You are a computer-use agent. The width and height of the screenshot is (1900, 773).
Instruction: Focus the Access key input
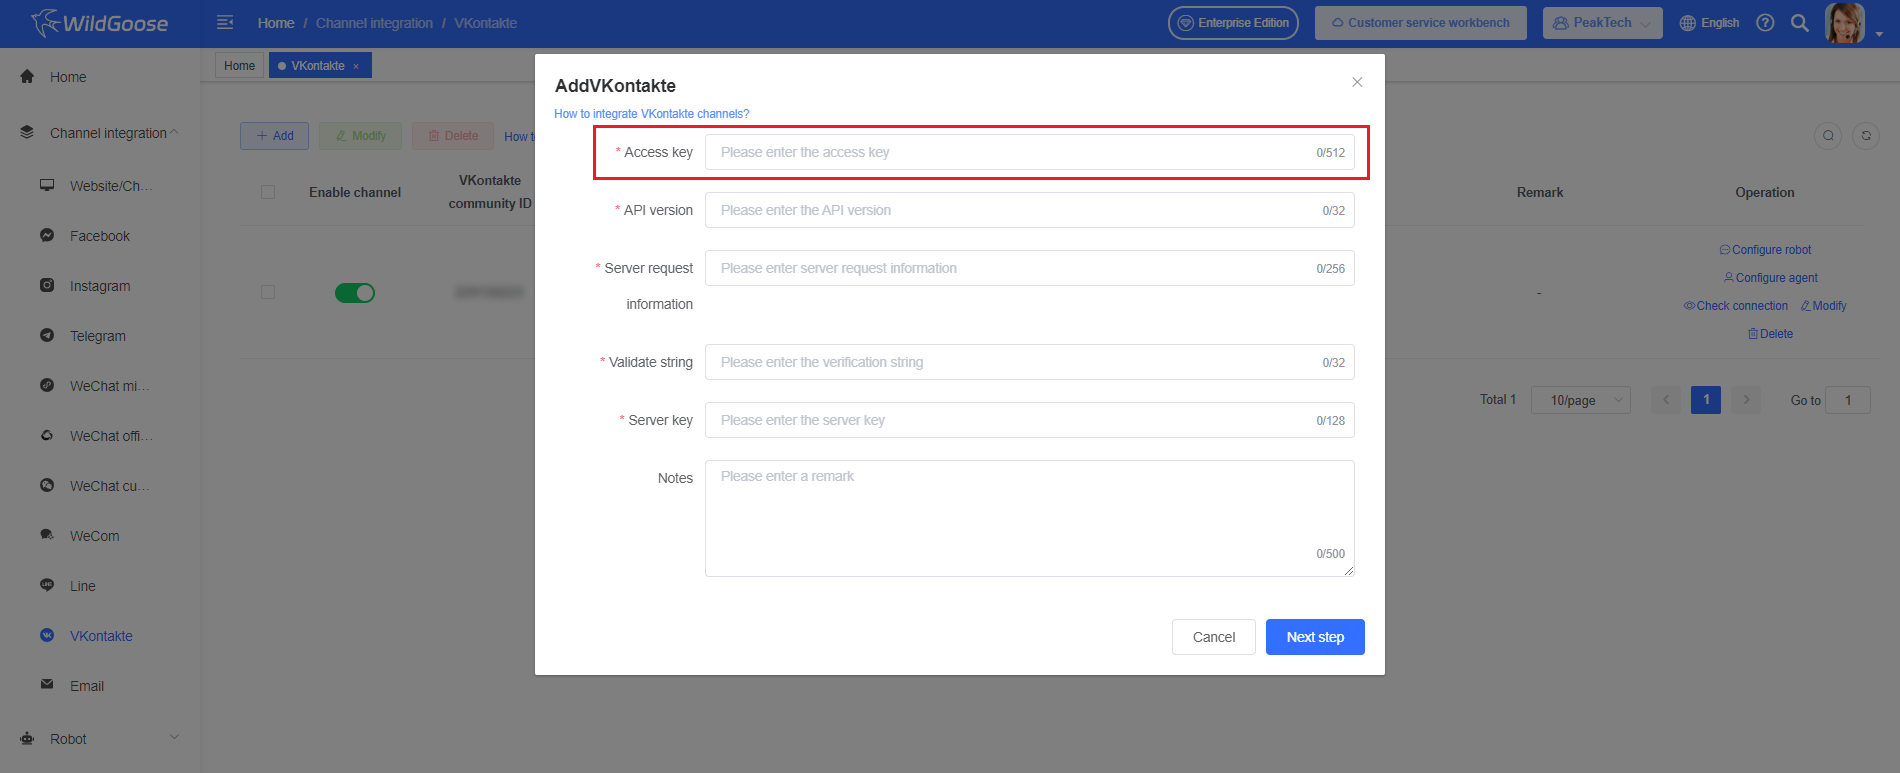tap(1030, 152)
